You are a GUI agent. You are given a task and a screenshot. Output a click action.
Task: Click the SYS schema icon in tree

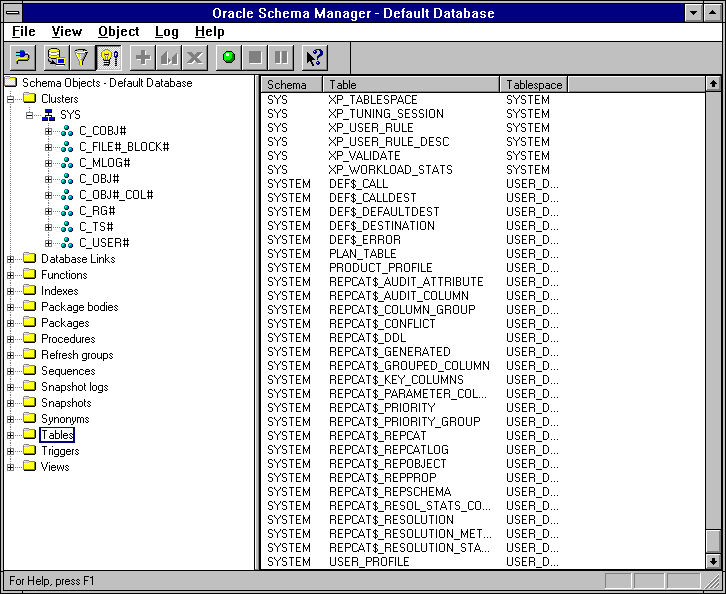tap(48, 115)
